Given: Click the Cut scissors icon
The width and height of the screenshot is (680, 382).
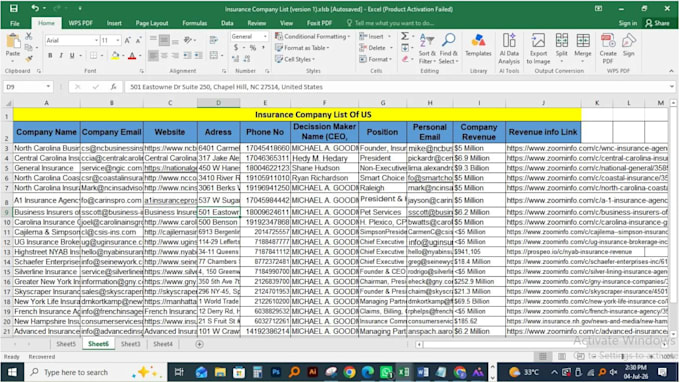Looking at the screenshot, I should pyautogui.click(x=29, y=36).
